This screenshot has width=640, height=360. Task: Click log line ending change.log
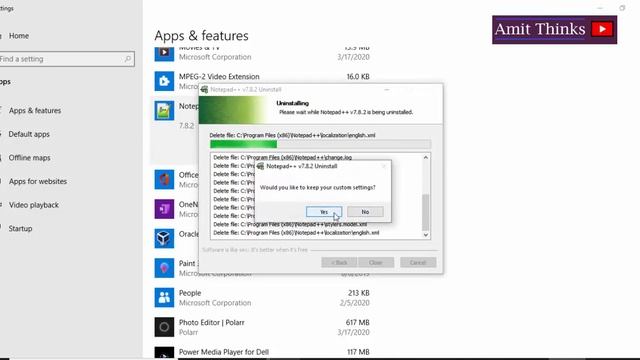(282, 157)
